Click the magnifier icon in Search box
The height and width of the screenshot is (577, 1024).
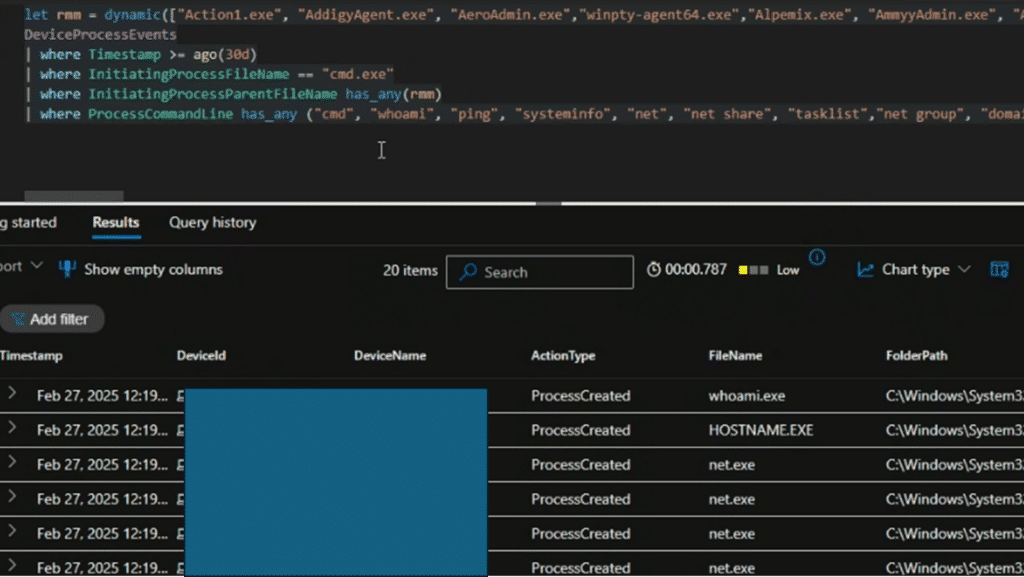tap(468, 272)
